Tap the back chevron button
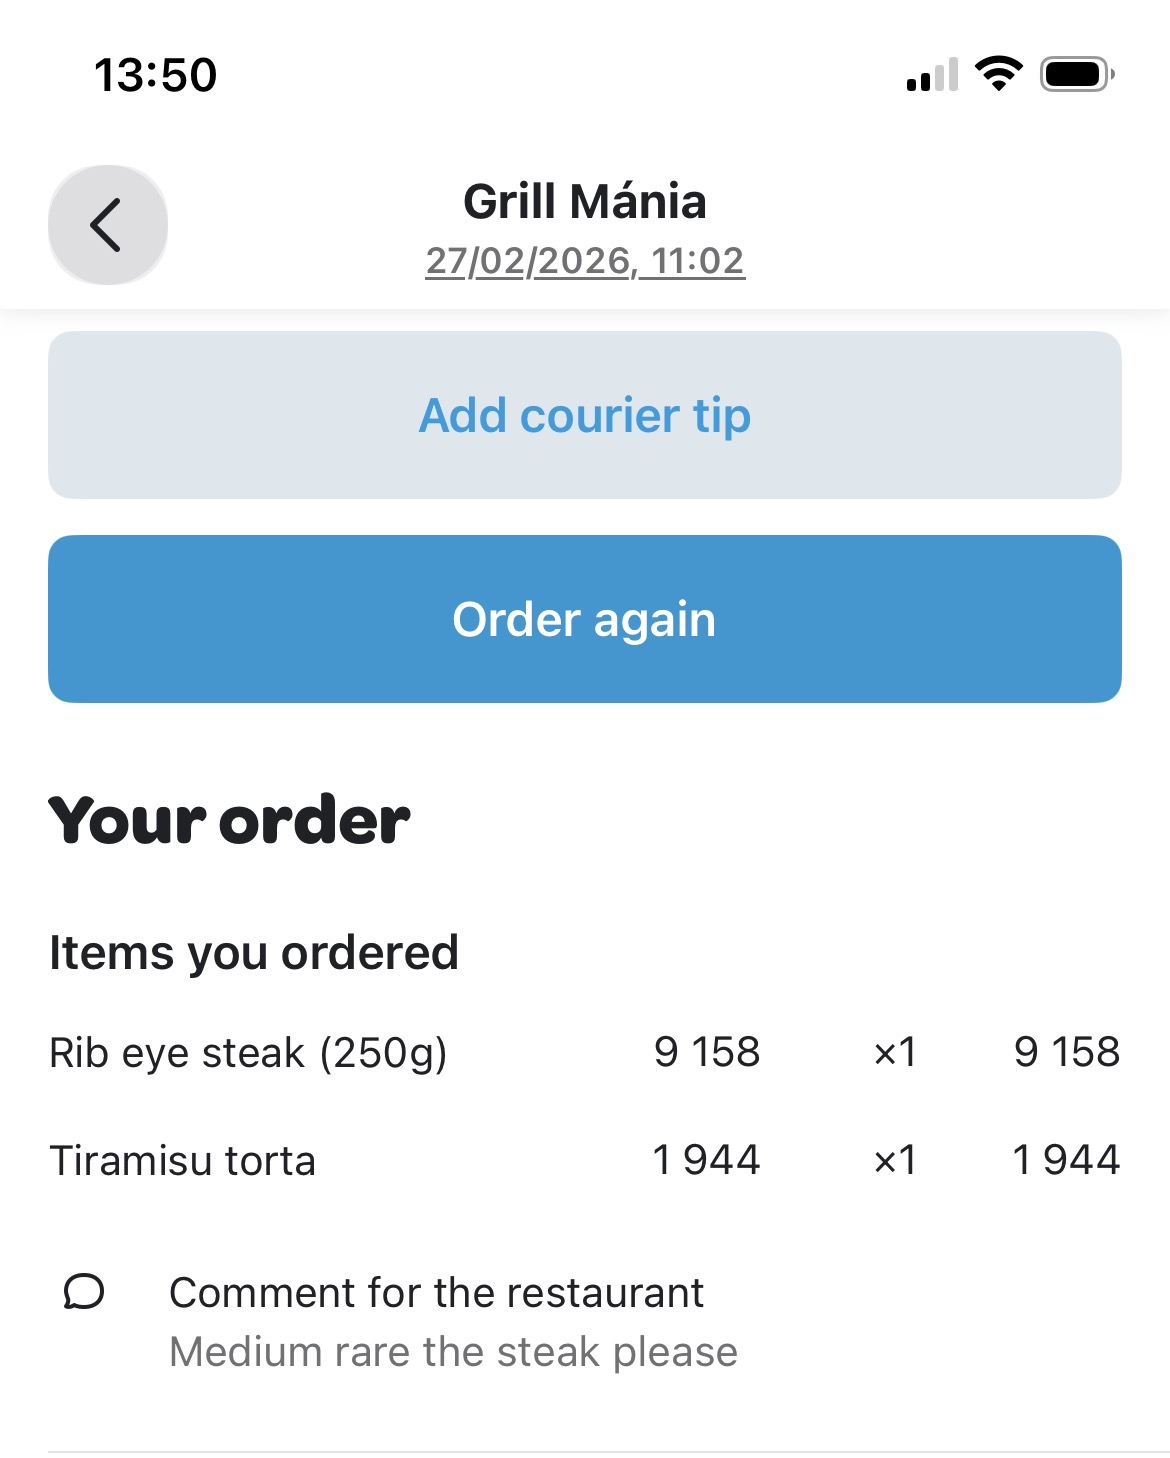The image size is (1170, 1458). [107, 225]
